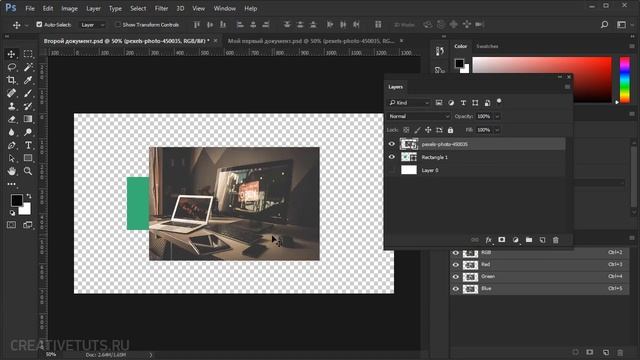The width and height of the screenshot is (640, 360).
Task: Add a layer mask
Action: (502, 240)
